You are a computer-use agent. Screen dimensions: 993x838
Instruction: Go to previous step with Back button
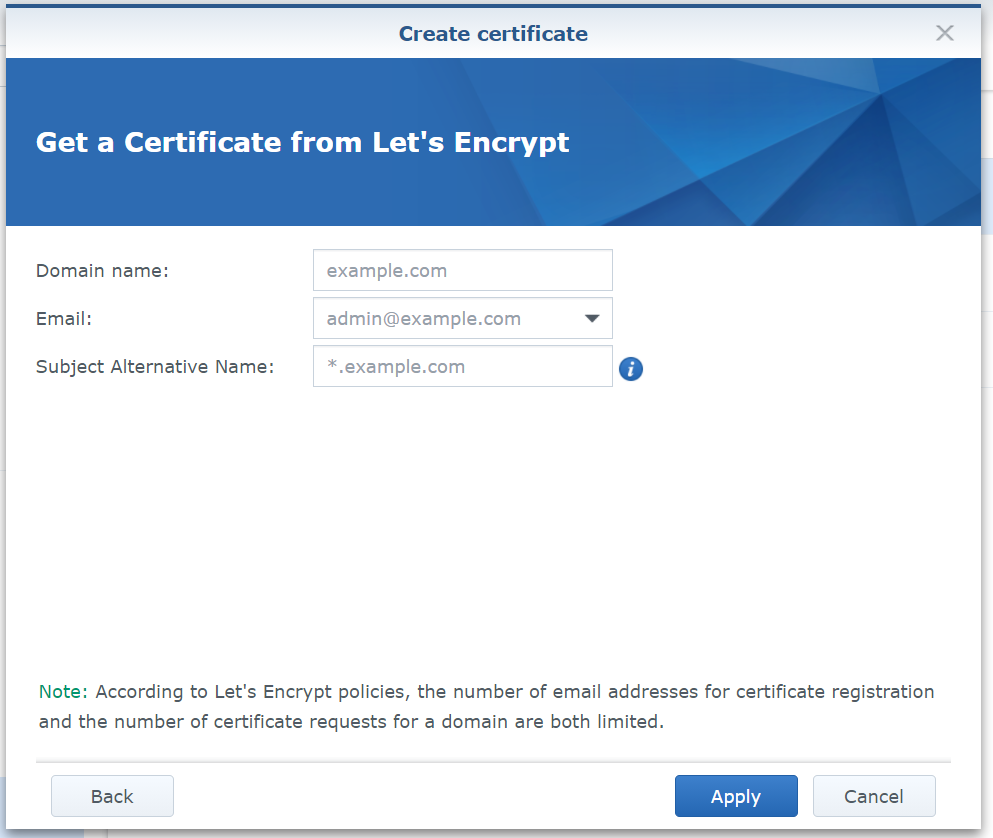pyautogui.click(x=112, y=796)
